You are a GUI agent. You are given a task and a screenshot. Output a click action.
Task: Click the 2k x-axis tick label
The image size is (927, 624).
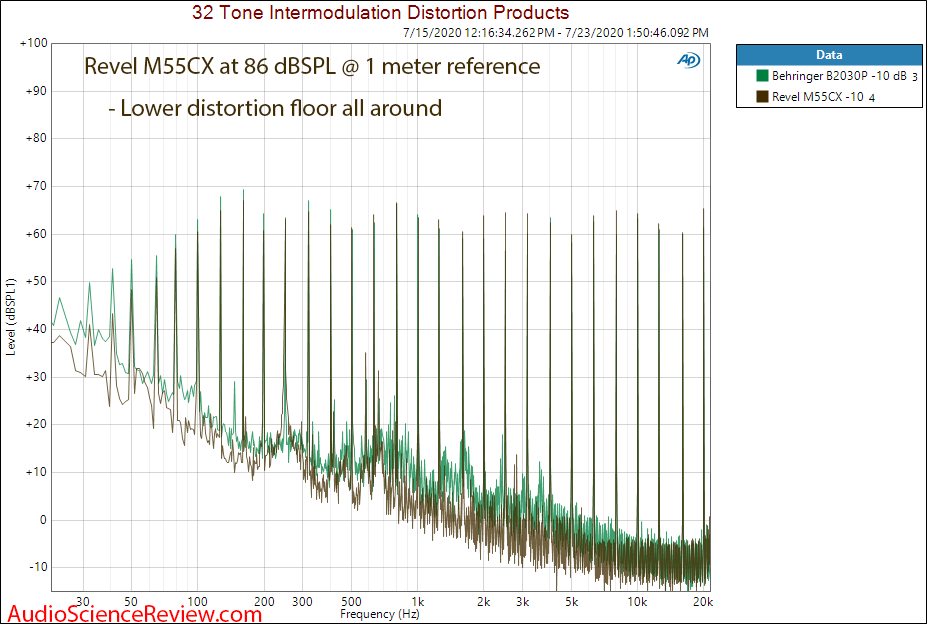[x=484, y=602]
